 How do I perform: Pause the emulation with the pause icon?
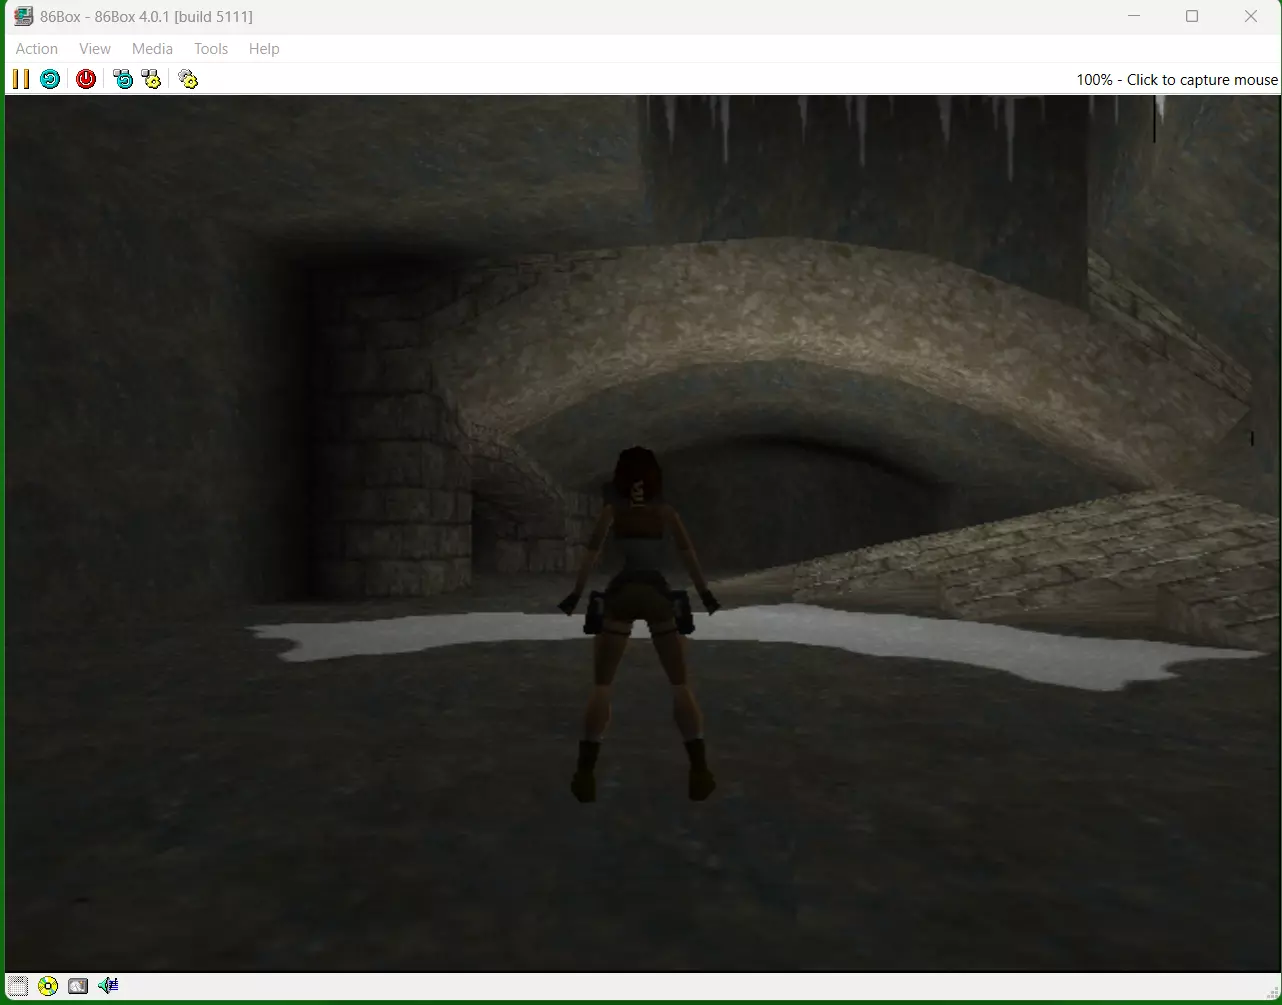21,79
